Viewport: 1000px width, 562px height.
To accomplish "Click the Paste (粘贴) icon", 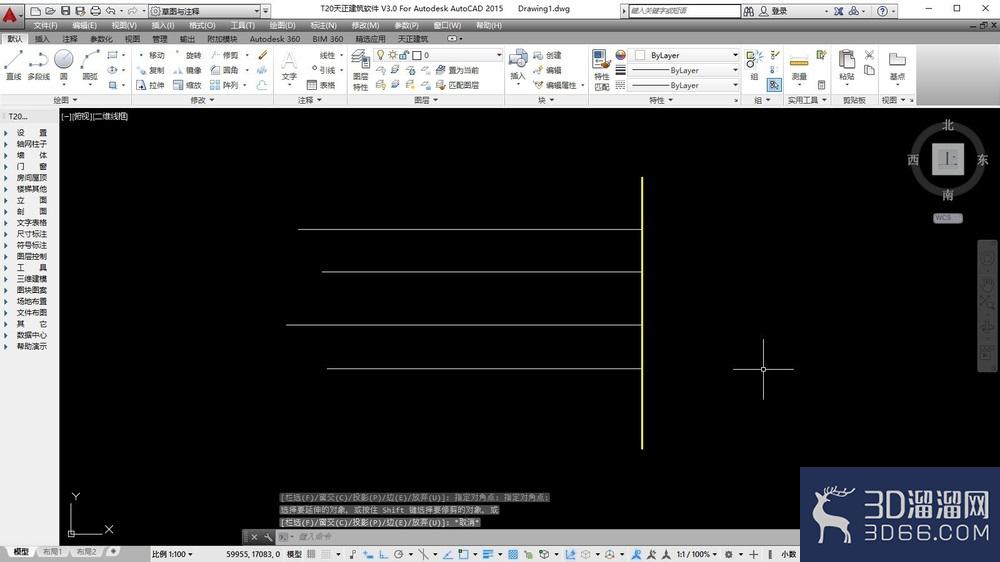I will click(x=846, y=65).
